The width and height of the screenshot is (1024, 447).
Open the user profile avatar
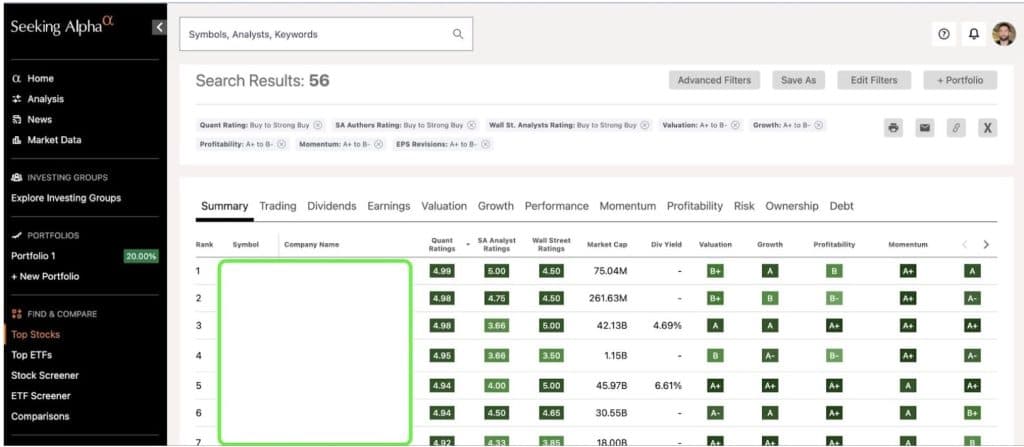(1004, 34)
